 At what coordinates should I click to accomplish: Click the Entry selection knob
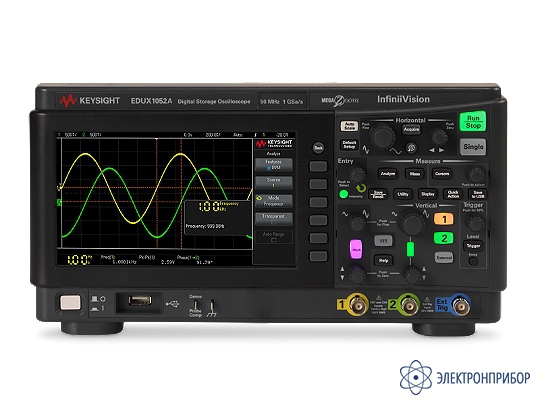coord(357,174)
